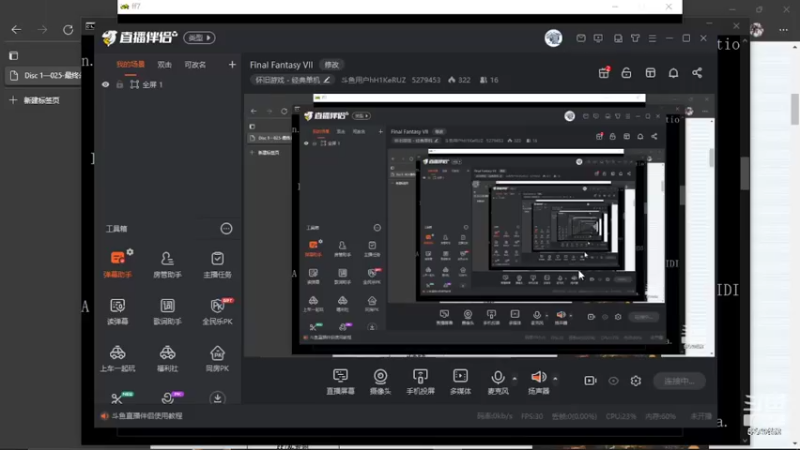Viewport: 800px width, 450px height.
Task: Expand speaker options arrow
Action: (555, 379)
